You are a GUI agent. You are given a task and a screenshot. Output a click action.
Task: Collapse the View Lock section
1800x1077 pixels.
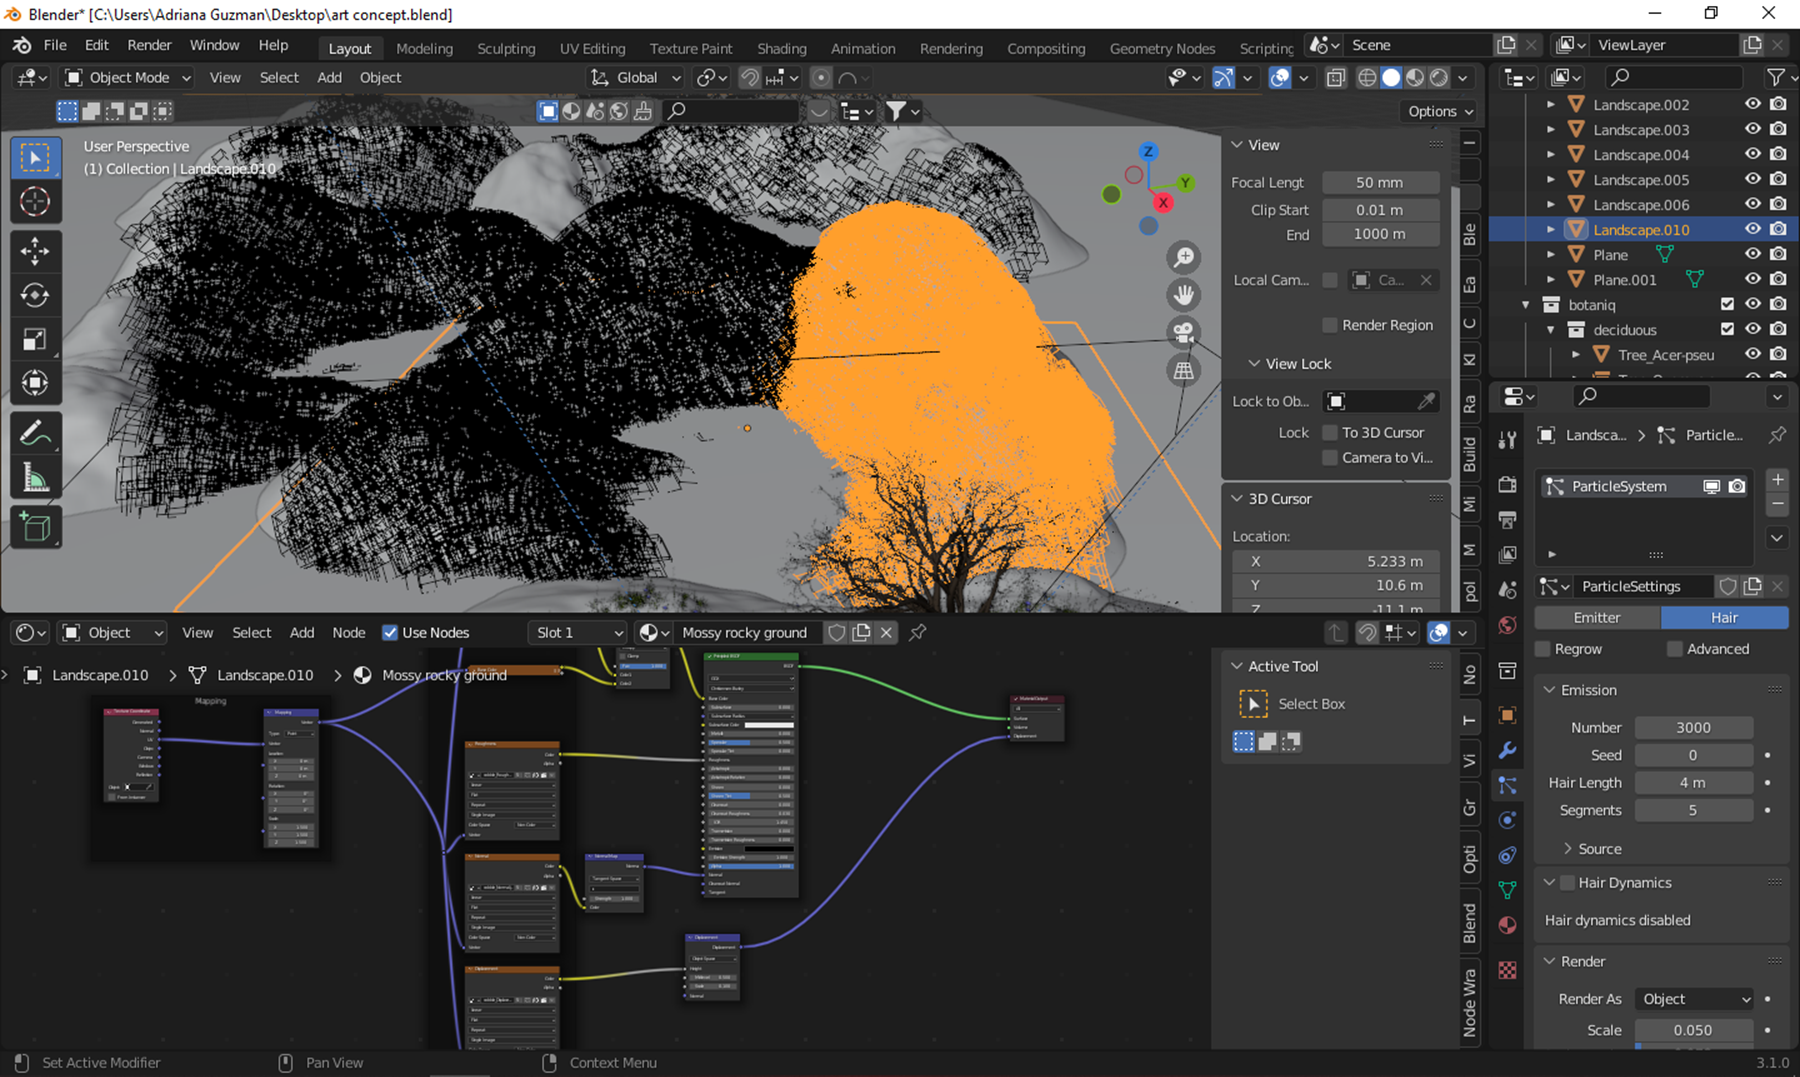(x=1254, y=363)
